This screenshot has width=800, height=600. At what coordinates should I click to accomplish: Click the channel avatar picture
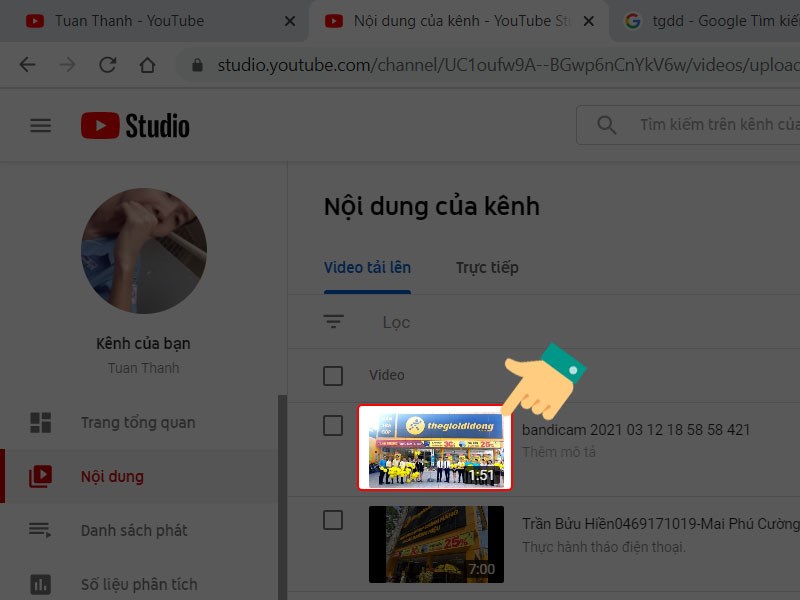point(144,251)
